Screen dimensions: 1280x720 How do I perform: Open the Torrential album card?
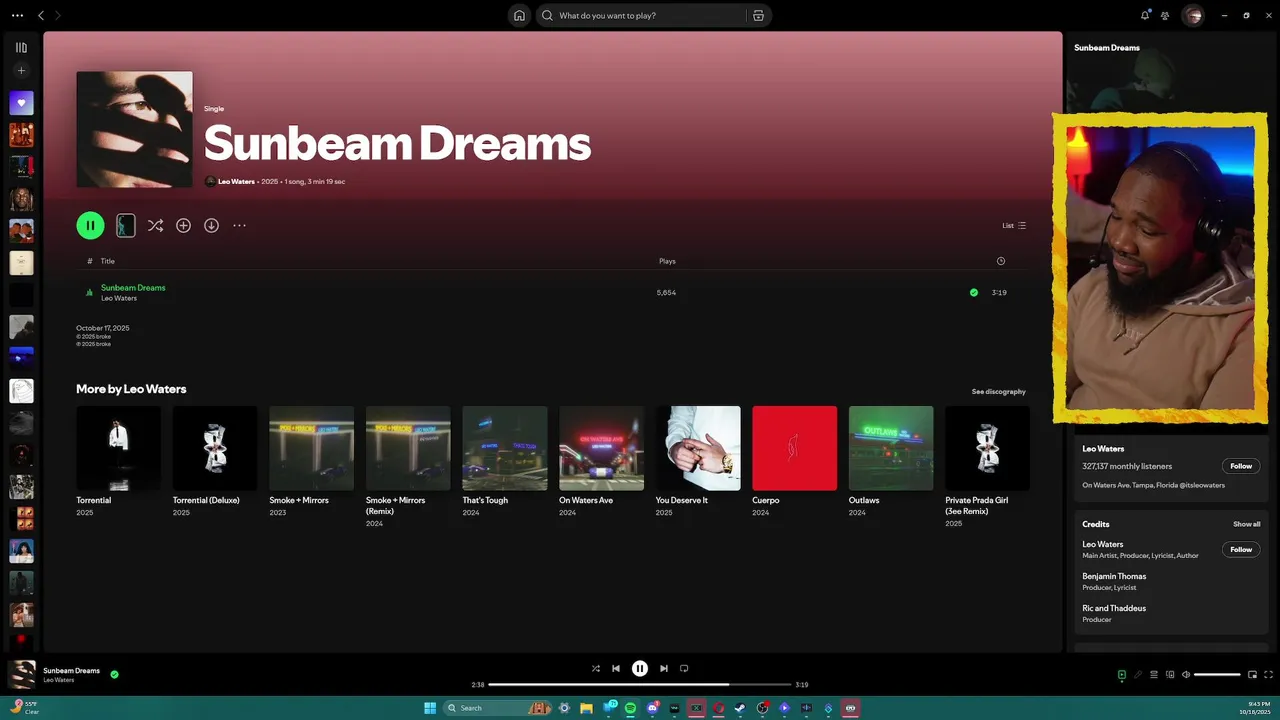tap(118, 462)
